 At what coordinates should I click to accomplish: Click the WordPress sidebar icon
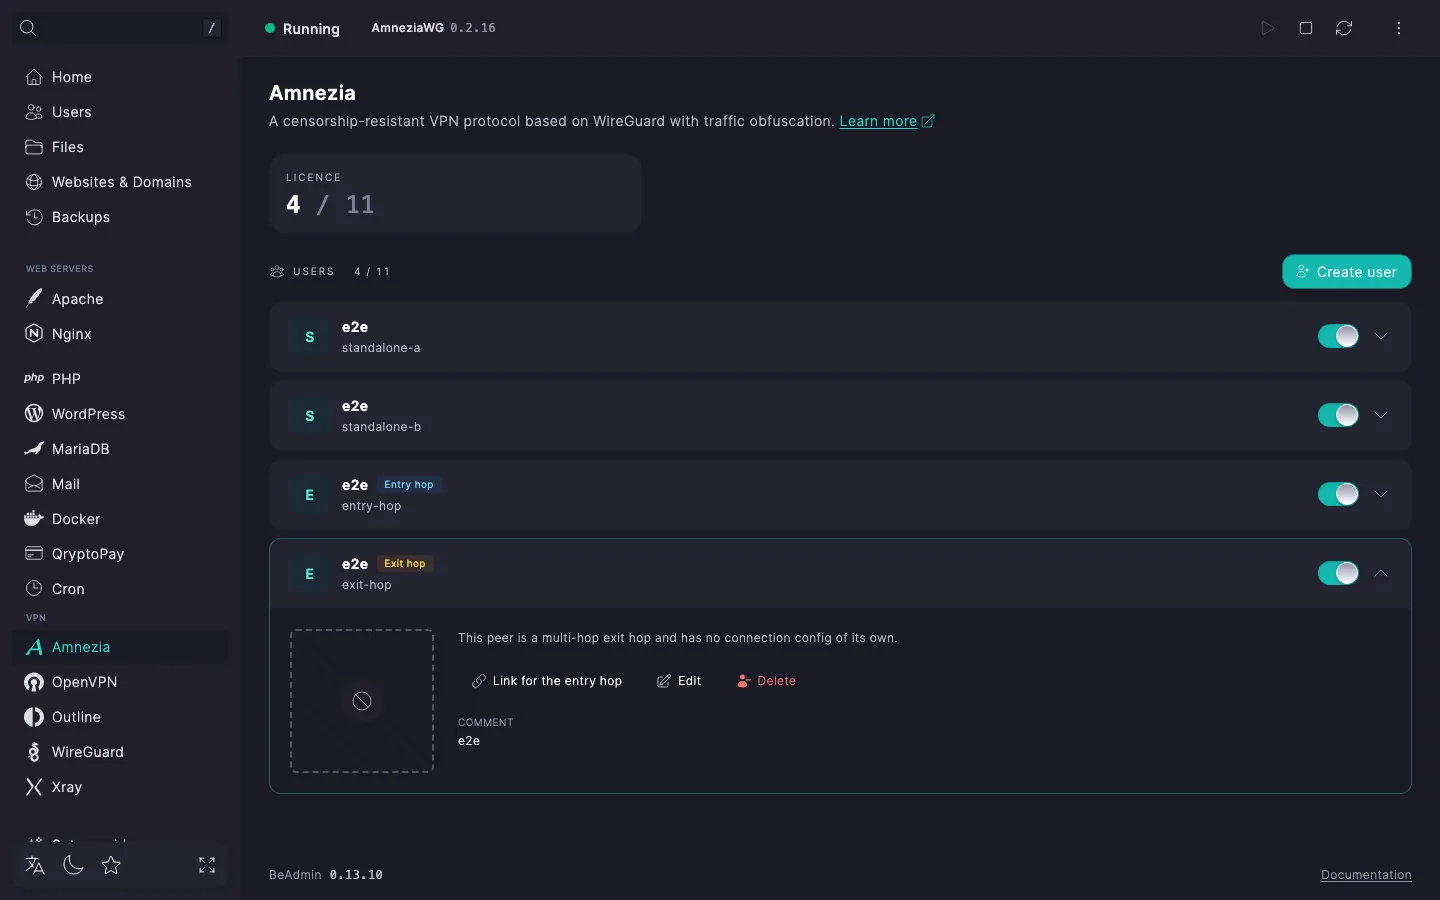pos(34,414)
